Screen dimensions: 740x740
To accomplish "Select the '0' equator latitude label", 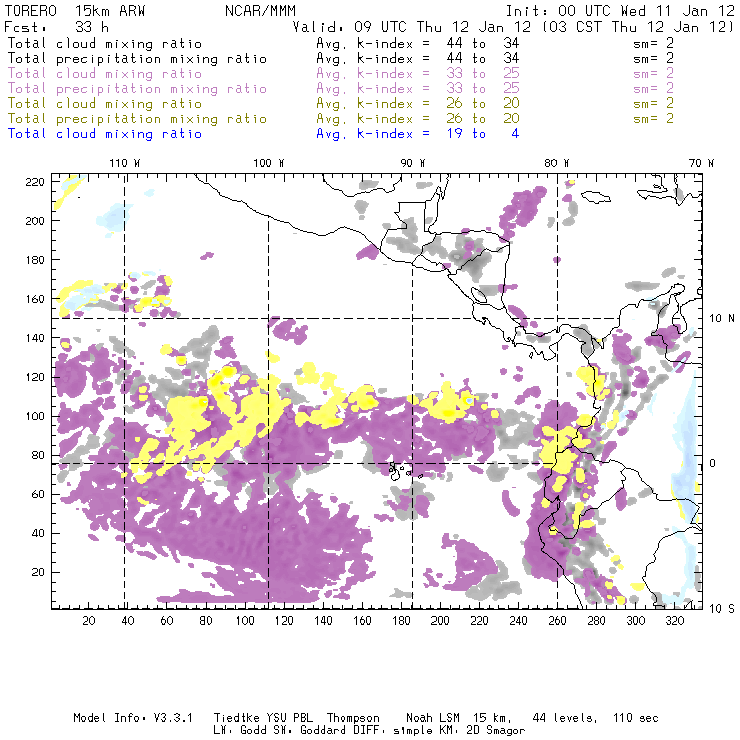I will (713, 463).
